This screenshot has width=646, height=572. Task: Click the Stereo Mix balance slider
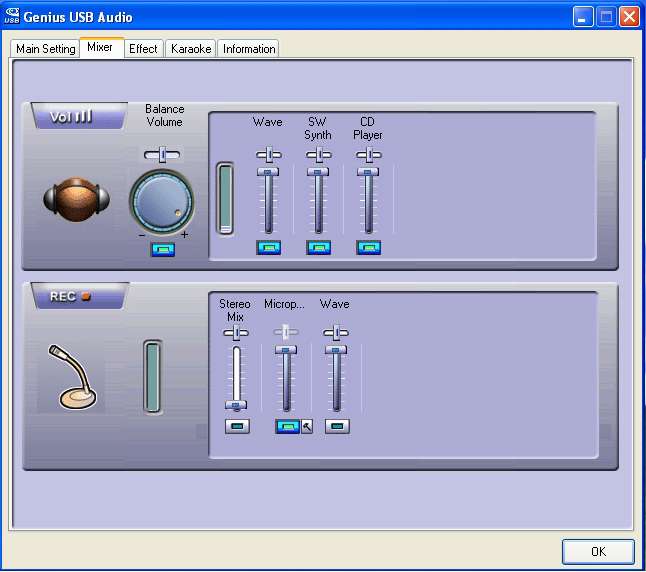pyautogui.click(x=236, y=333)
